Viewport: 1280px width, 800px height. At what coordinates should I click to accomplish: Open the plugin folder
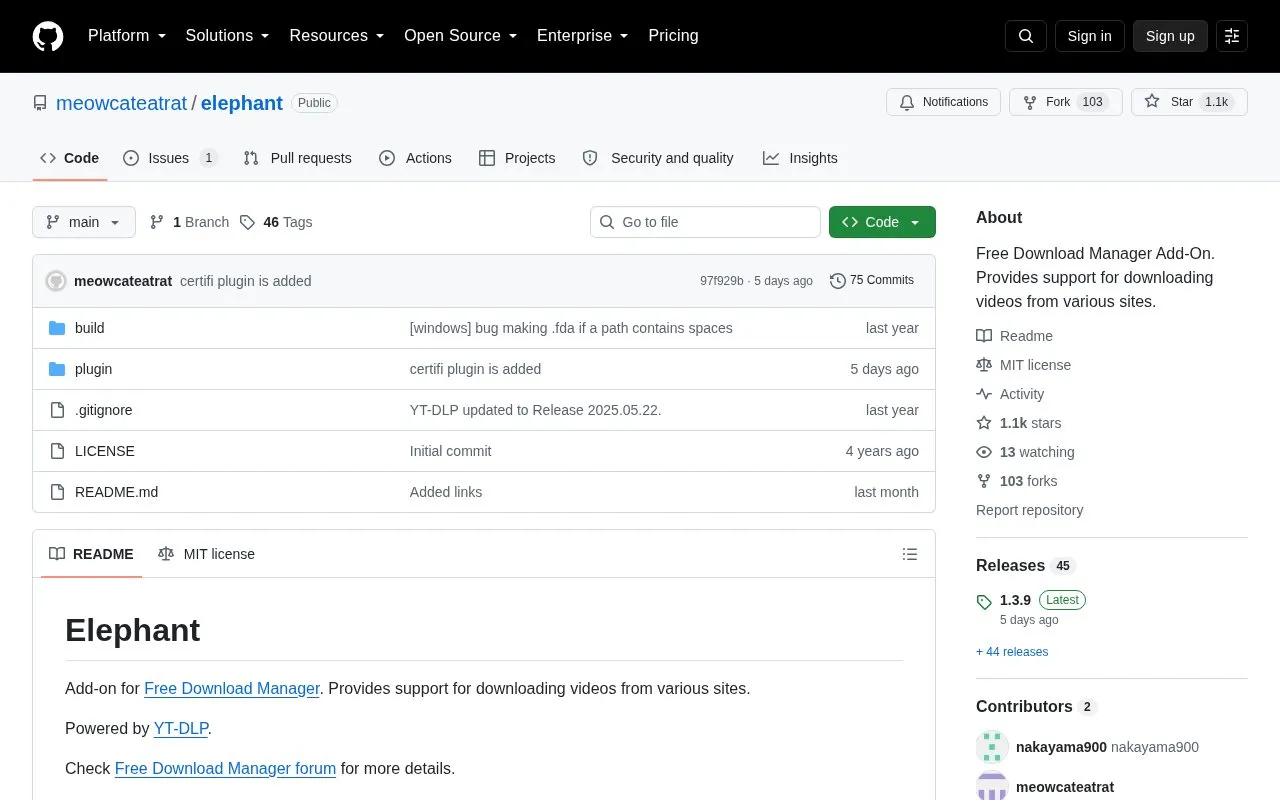(x=93, y=369)
